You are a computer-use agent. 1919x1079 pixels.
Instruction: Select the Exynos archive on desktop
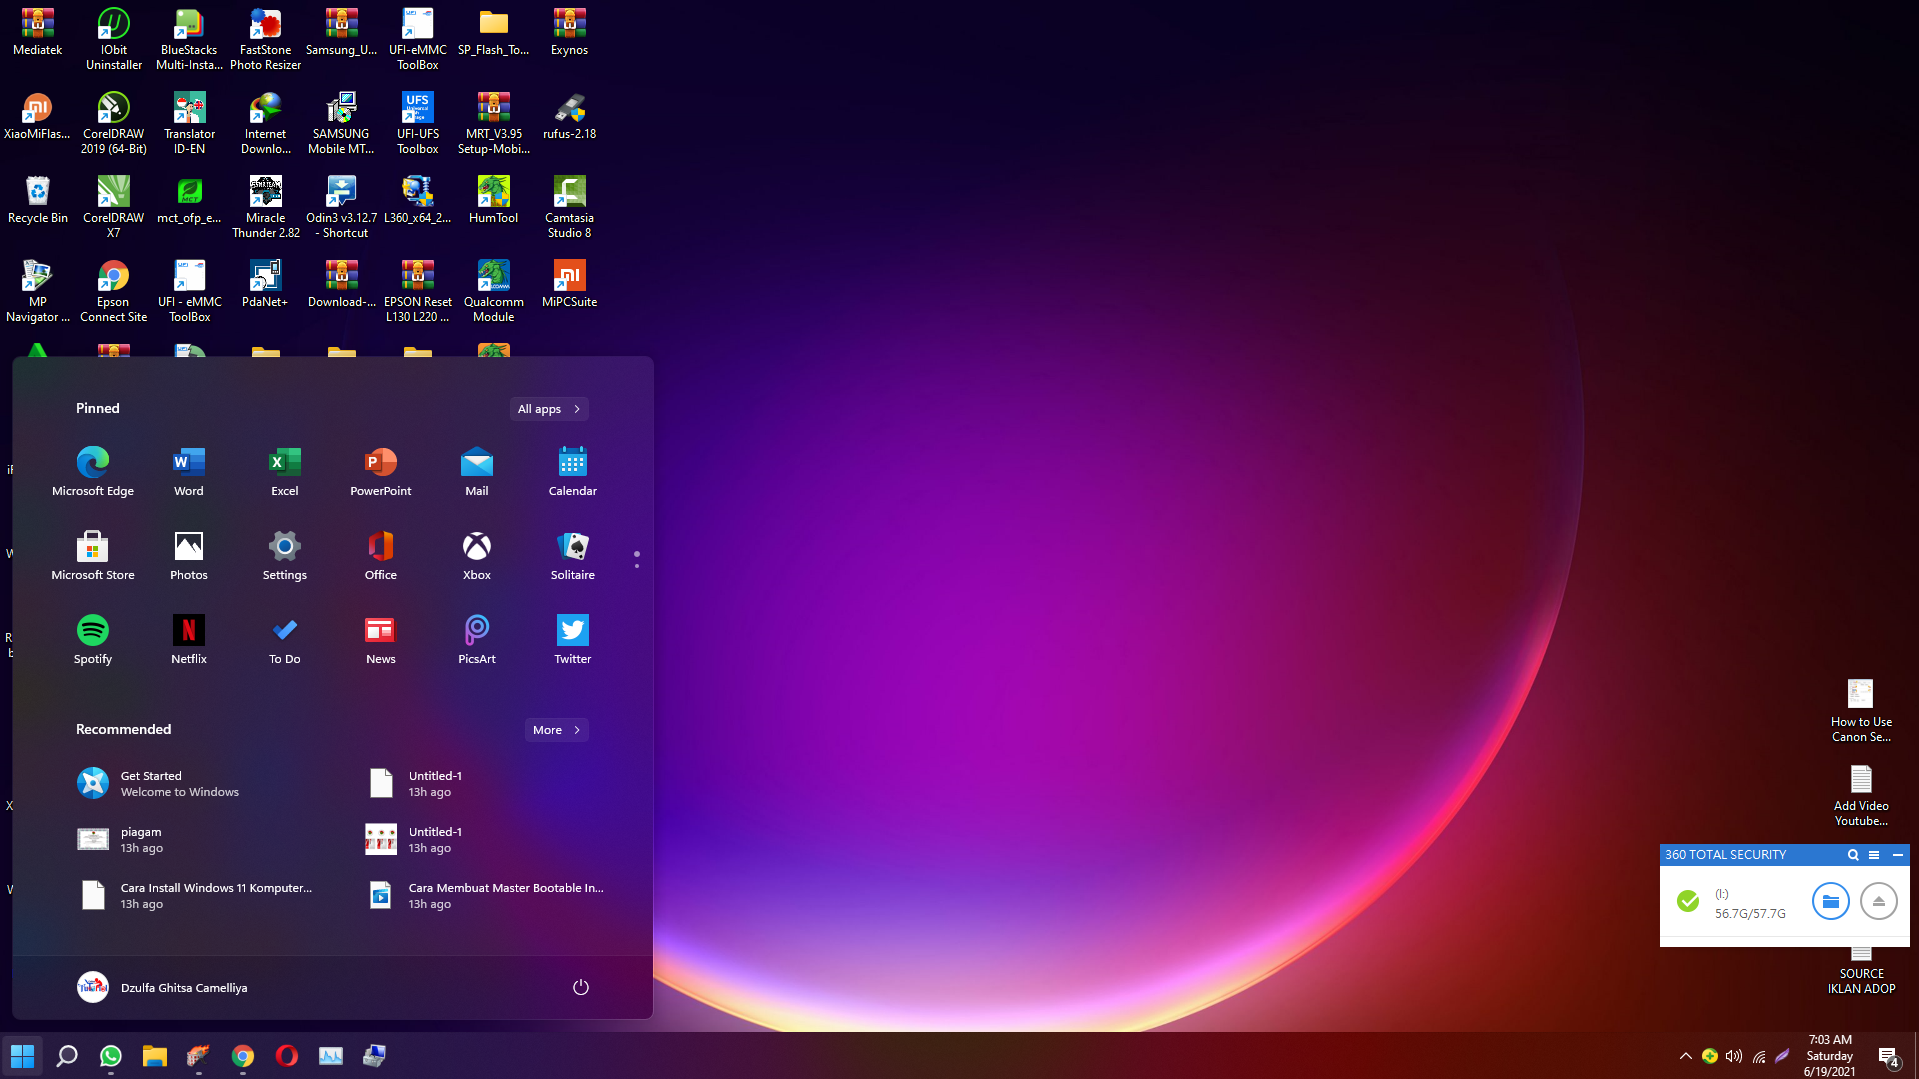[x=570, y=32]
